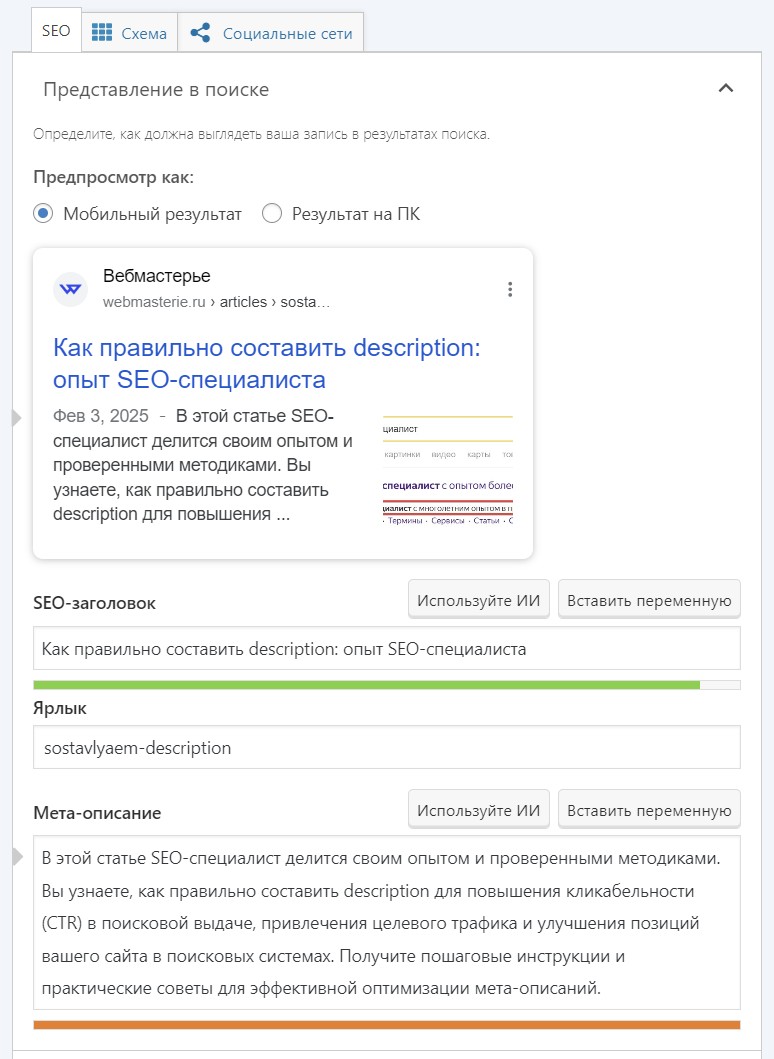Click Используйте ИИ for Мета-описание

pyautogui.click(x=478, y=810)
